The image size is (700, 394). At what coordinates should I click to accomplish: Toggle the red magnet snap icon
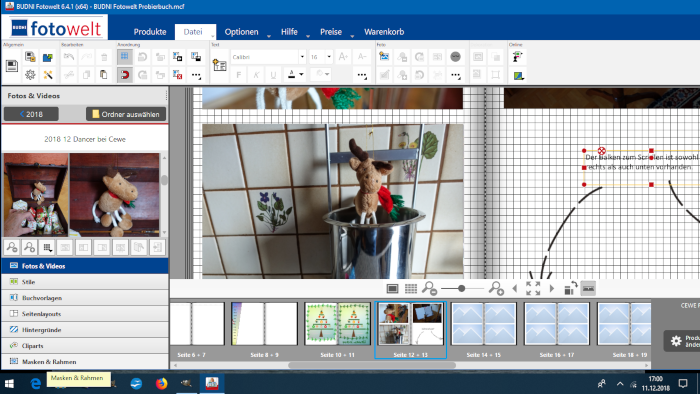(x=125, y=75)
